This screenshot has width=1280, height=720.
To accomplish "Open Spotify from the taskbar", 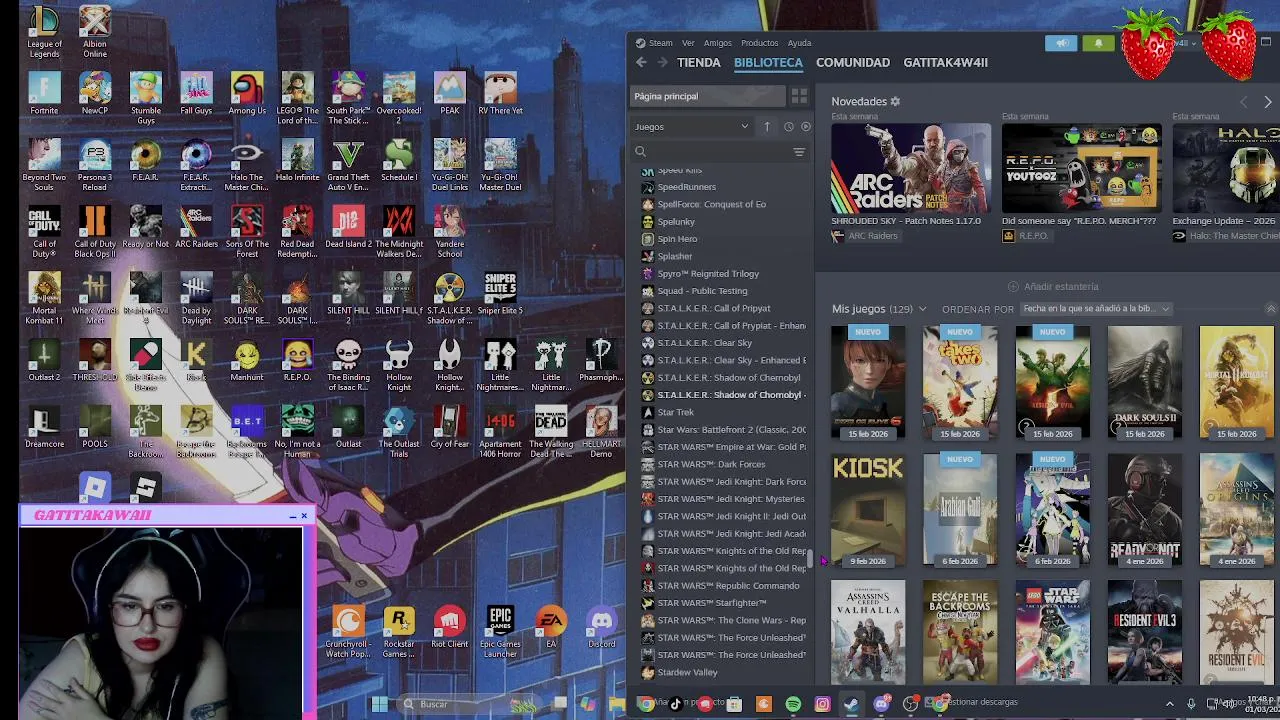I will 793,704.
